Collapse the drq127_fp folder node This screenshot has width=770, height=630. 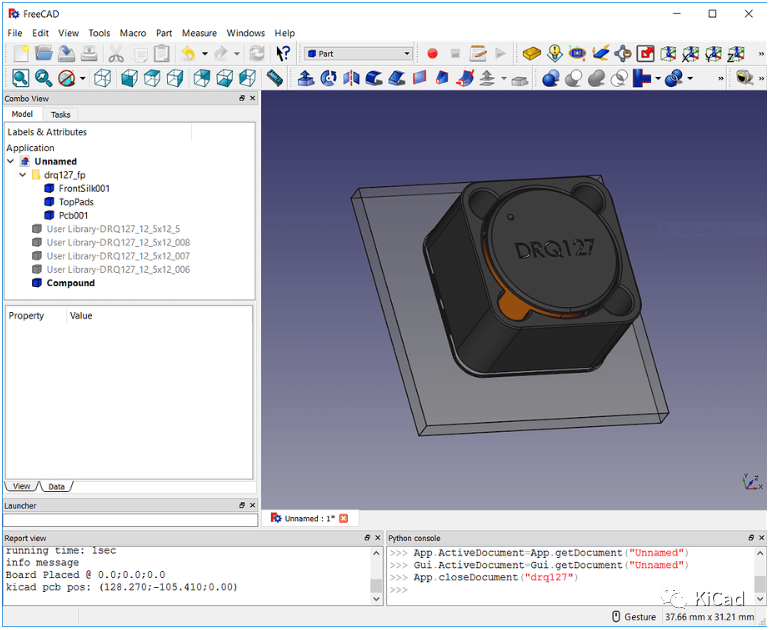point(23,175)
